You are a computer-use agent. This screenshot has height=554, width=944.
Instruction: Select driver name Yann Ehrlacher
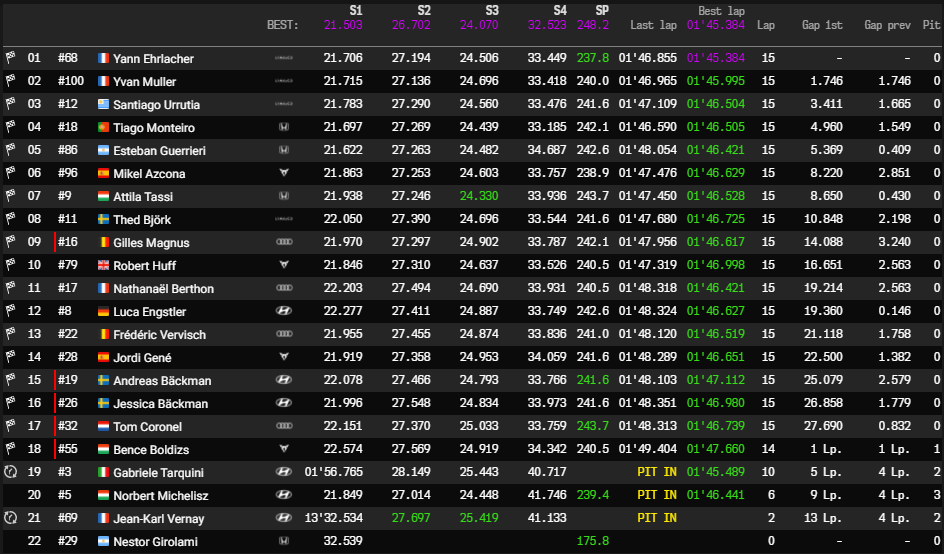pyautogui.click(x=154, y=58)
